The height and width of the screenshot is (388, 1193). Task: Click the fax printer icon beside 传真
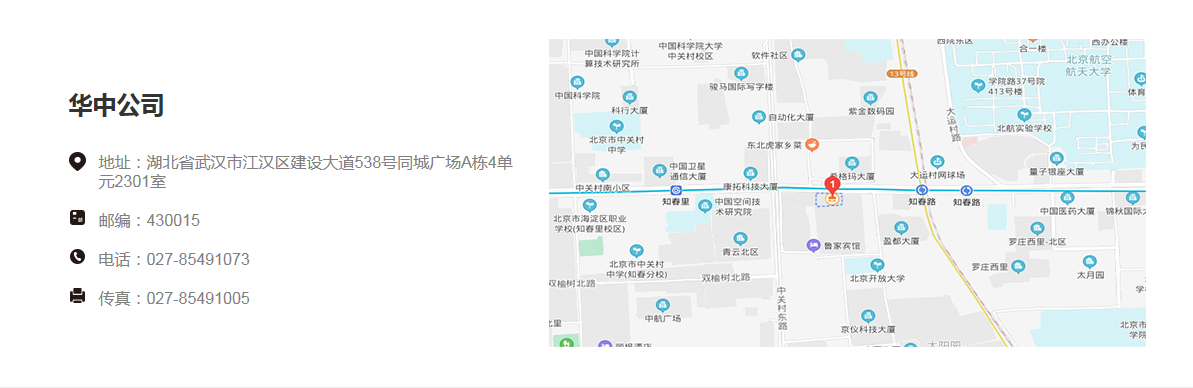tap(77, 295)
